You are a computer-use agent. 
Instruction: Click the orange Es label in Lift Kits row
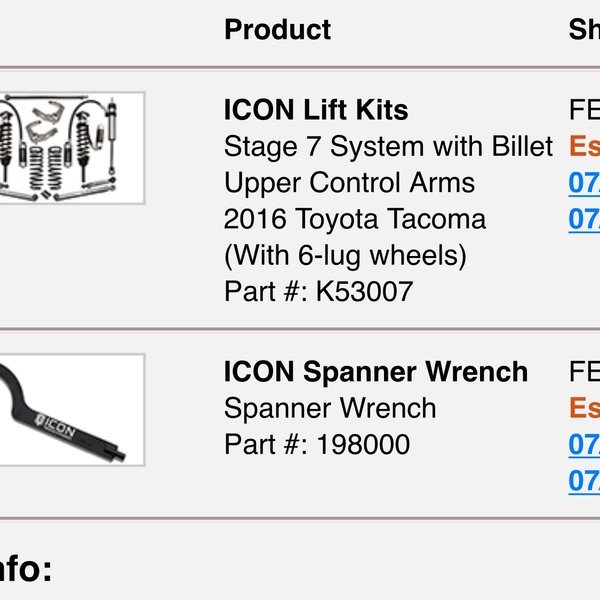(x=584, y=147)
